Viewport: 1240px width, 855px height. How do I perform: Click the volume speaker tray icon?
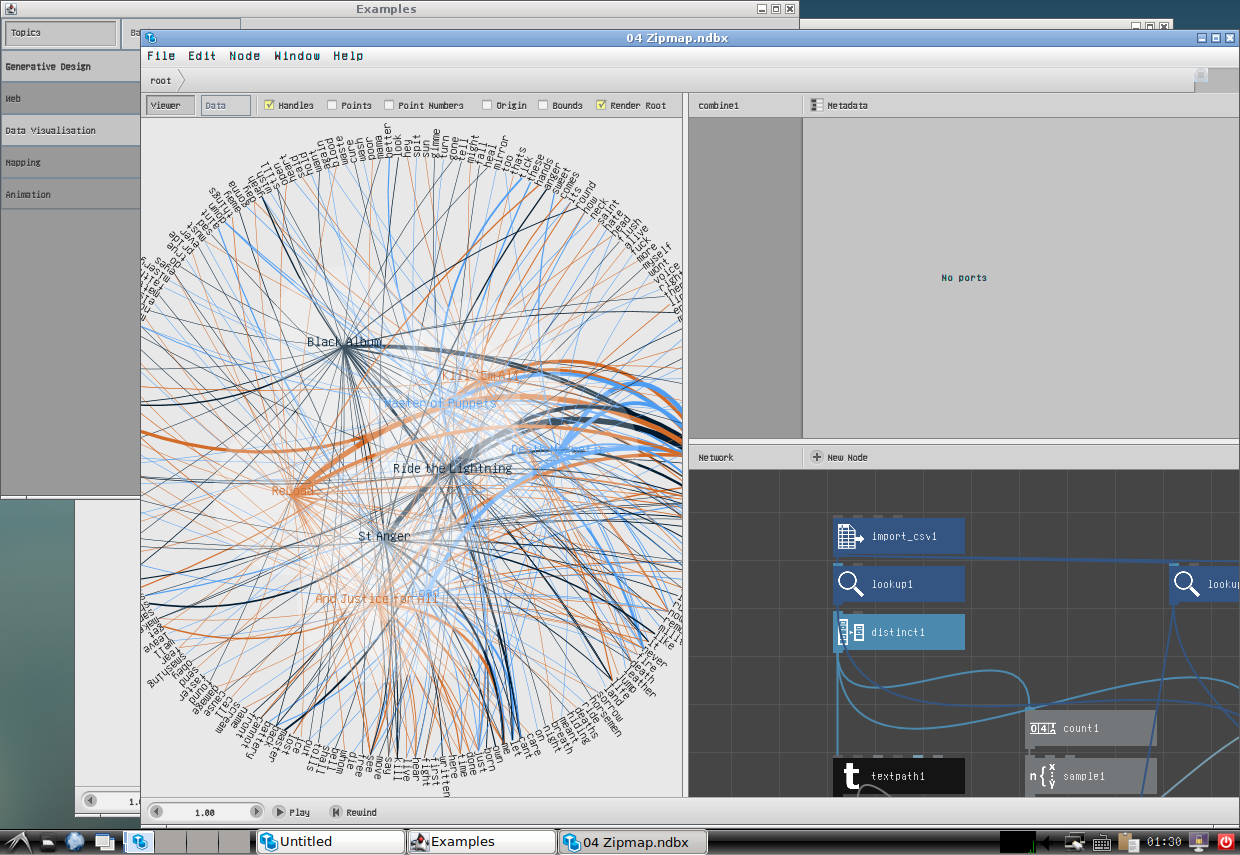pos(1046,842)
